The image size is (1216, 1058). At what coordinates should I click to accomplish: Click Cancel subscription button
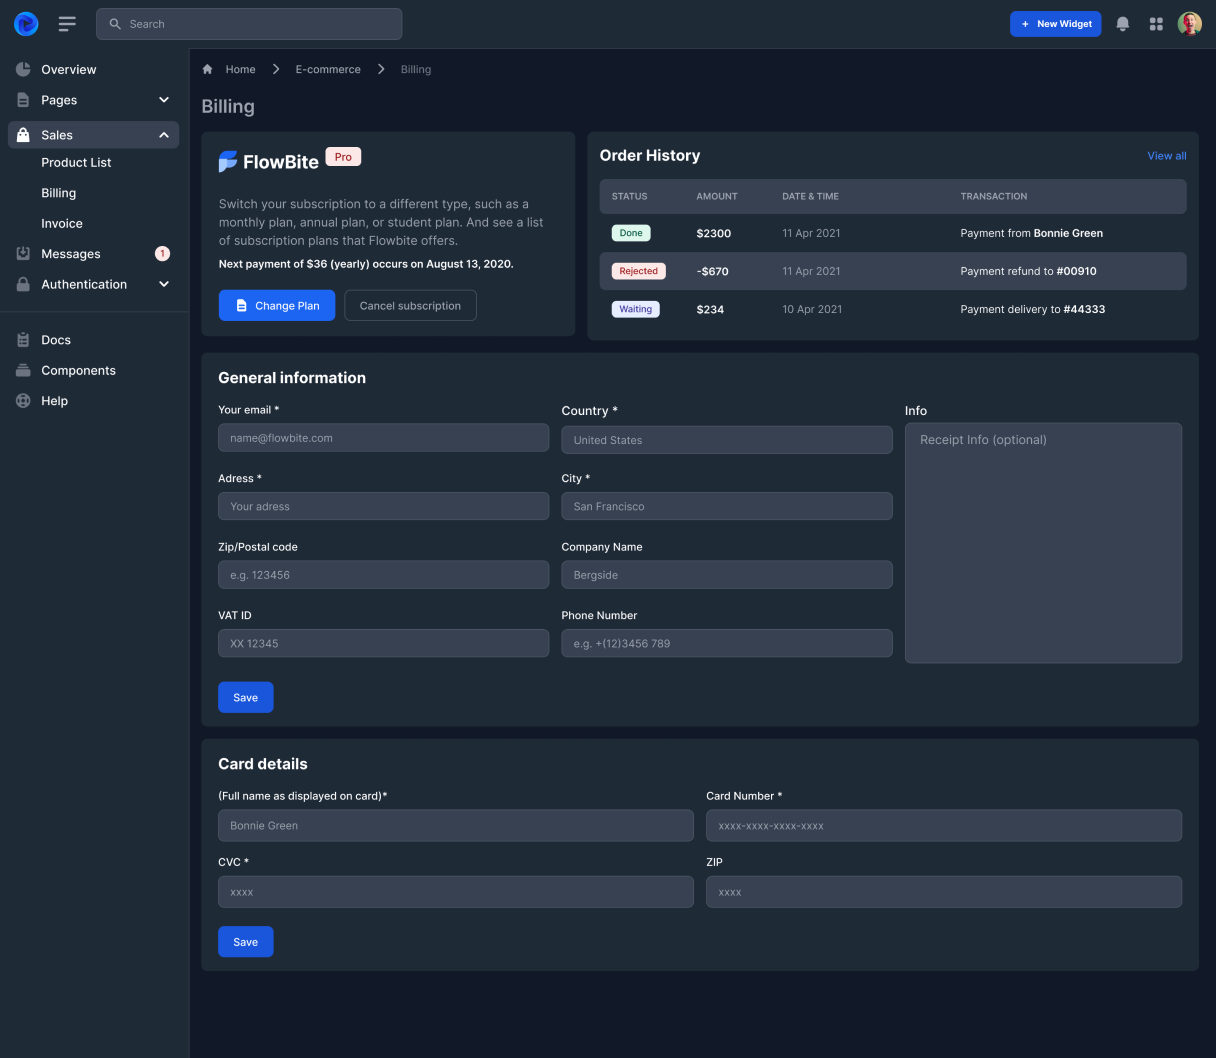410,306
